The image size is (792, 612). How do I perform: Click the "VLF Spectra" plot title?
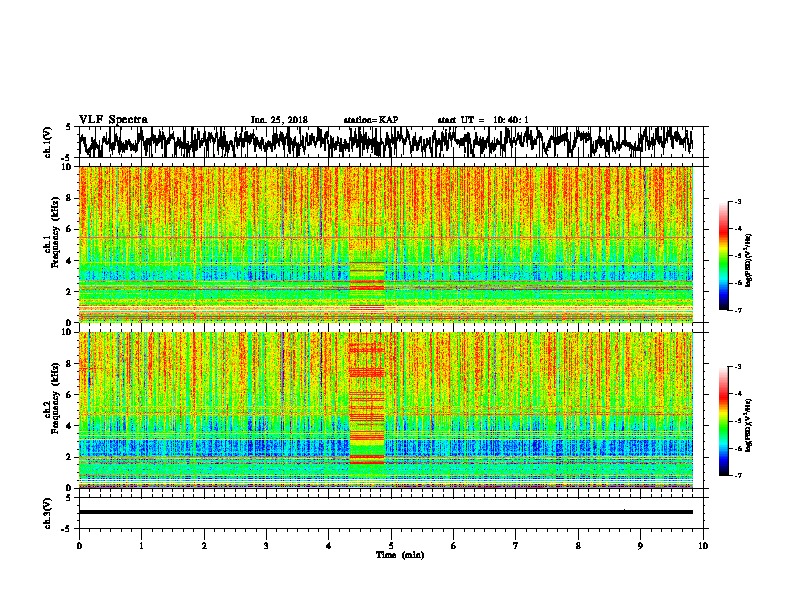click(x=113, y=119)
